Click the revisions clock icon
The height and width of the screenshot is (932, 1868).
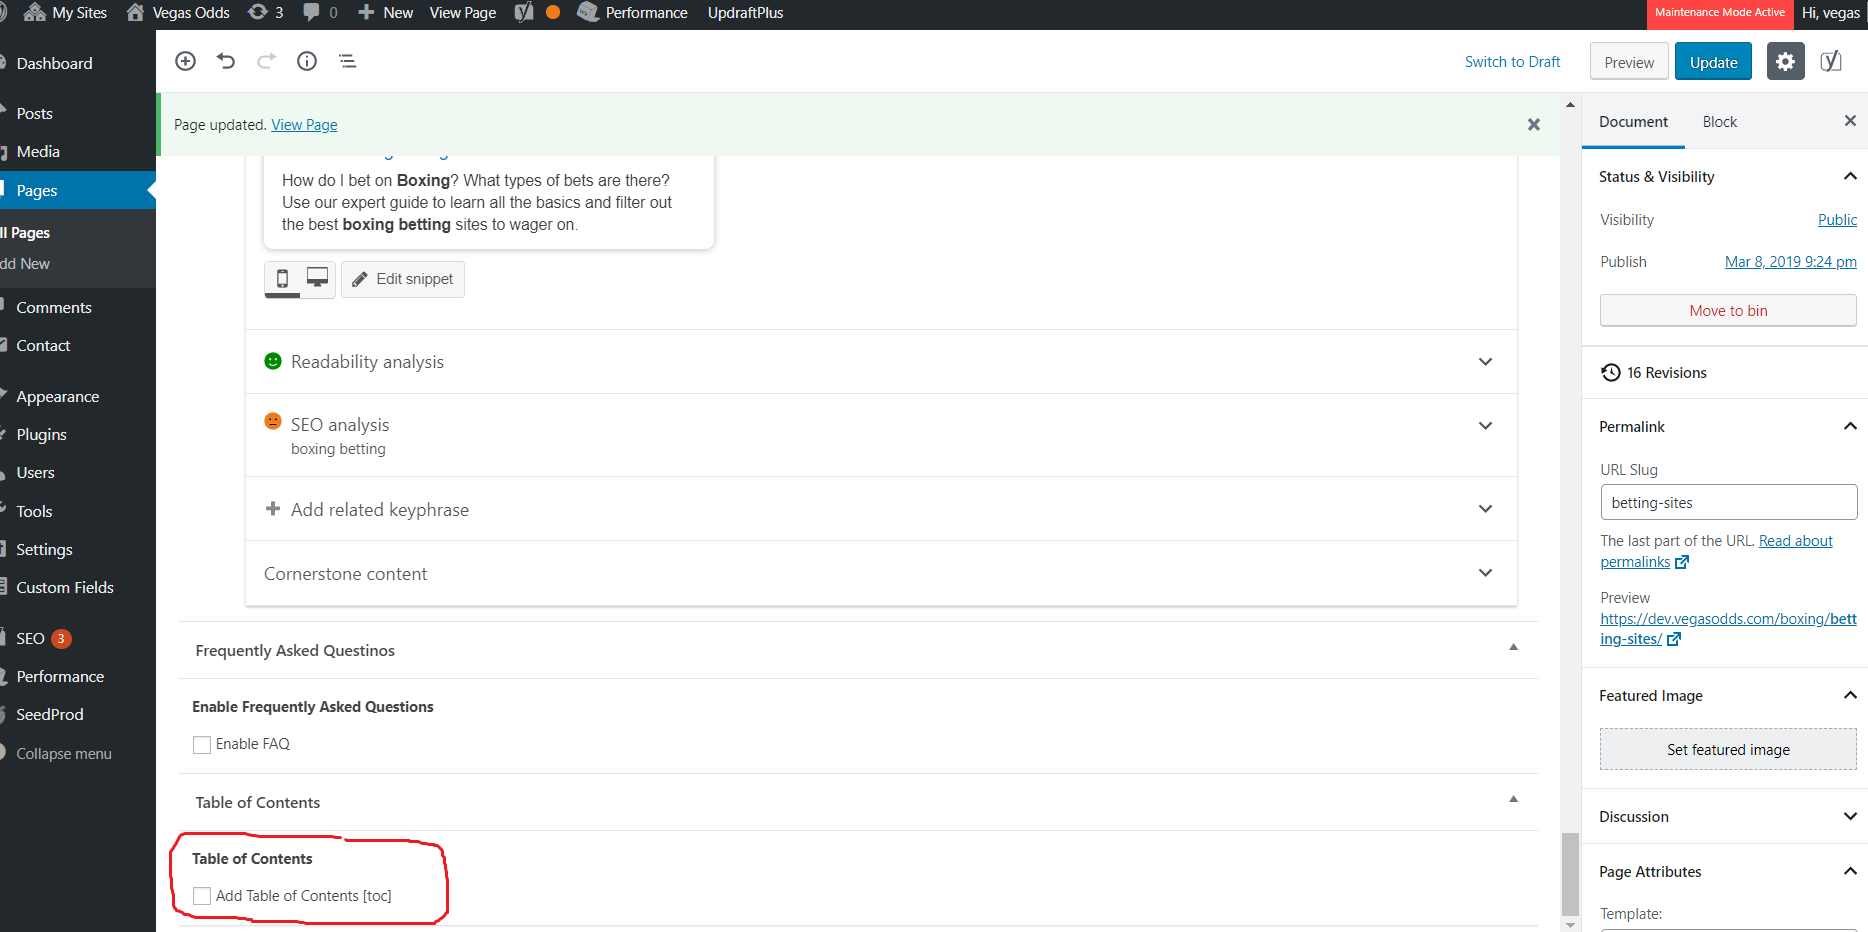coord(1610,372)
